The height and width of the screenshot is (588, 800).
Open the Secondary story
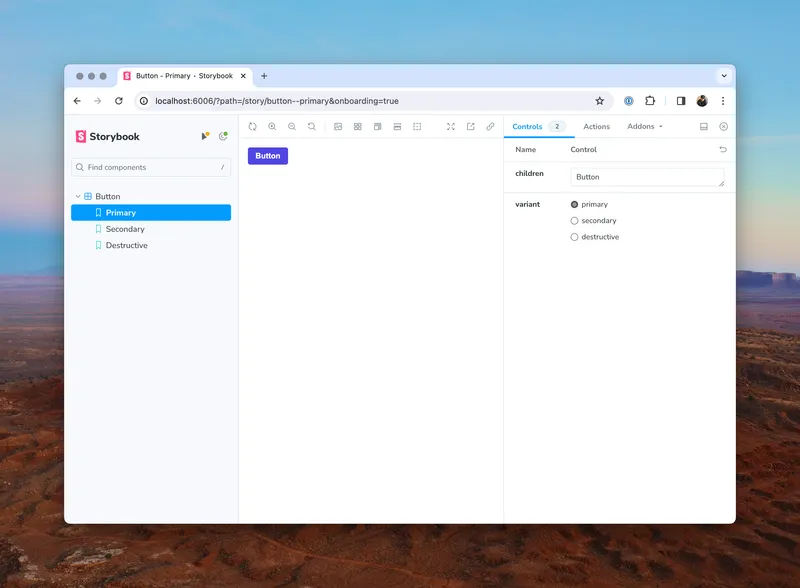click(125, 229)
